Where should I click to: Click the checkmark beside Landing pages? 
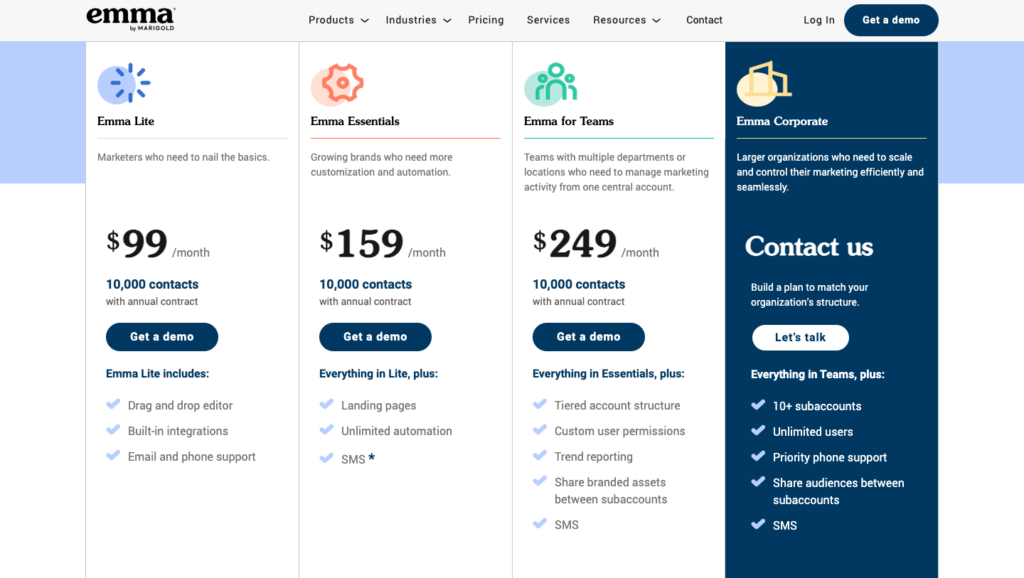point(327,404)
